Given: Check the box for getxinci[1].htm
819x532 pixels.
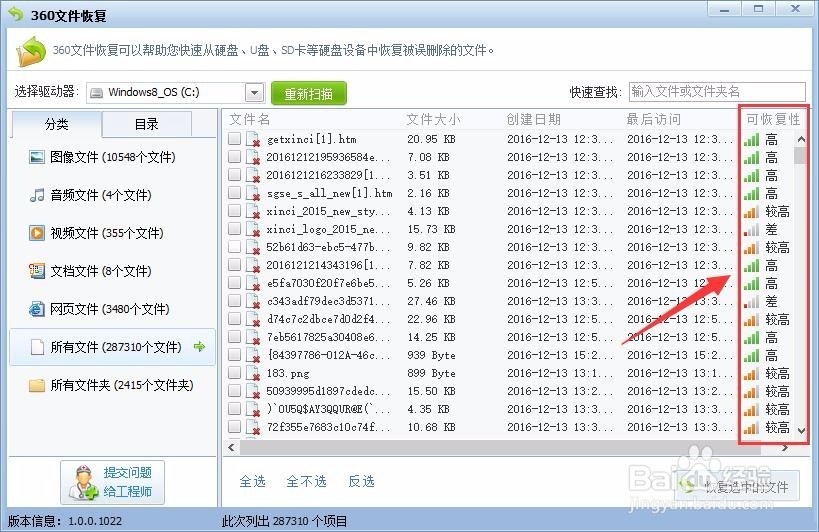Looking at the screenshot, I should (235, 138).
